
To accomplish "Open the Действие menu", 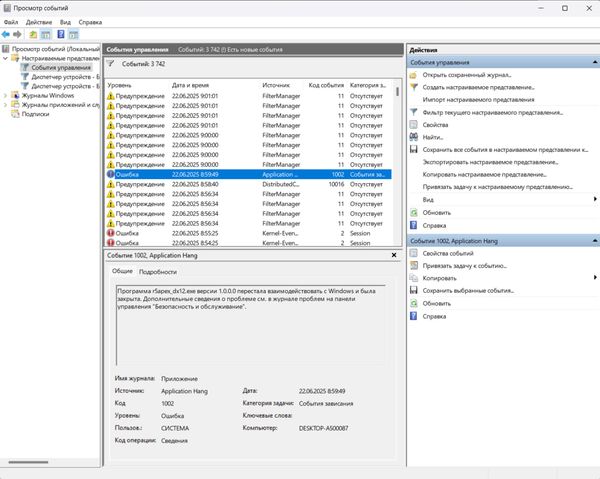I will click(39, 22).
